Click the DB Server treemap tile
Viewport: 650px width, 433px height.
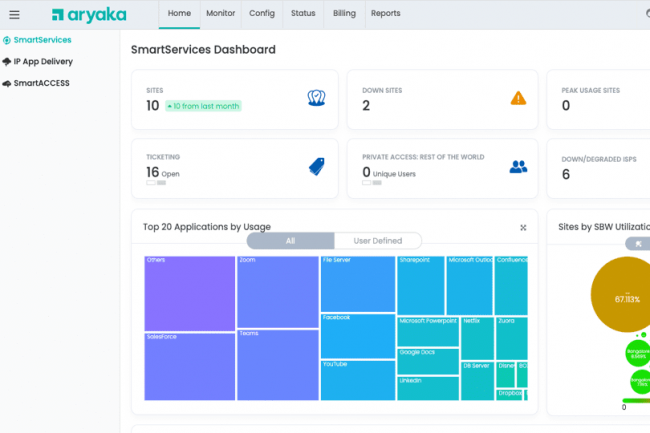click(x=478, y=381)
